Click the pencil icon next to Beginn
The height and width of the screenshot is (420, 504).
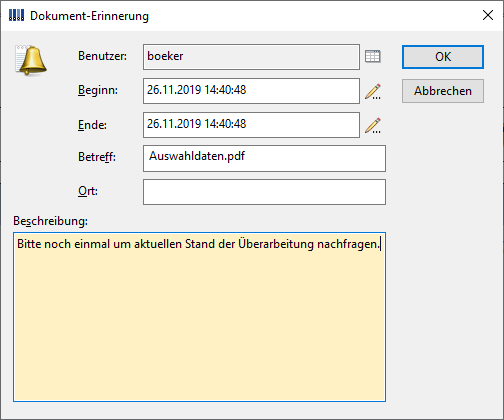373,91
